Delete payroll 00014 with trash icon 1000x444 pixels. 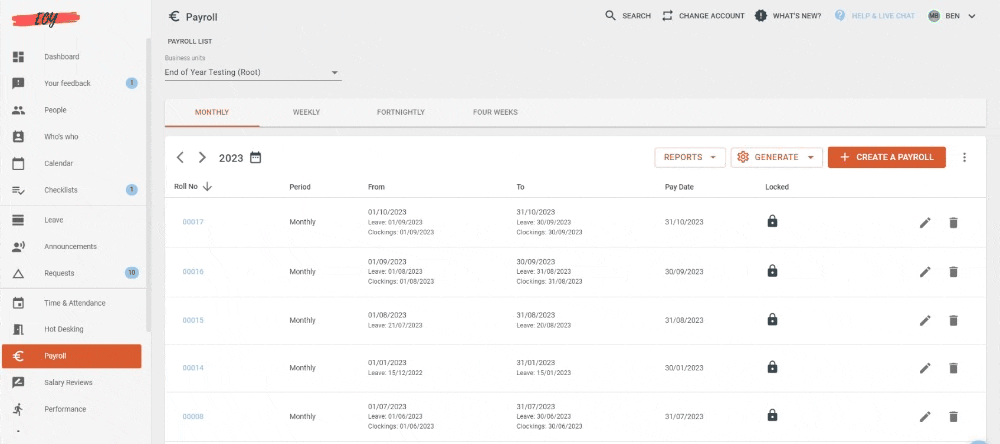pos(953,368)
